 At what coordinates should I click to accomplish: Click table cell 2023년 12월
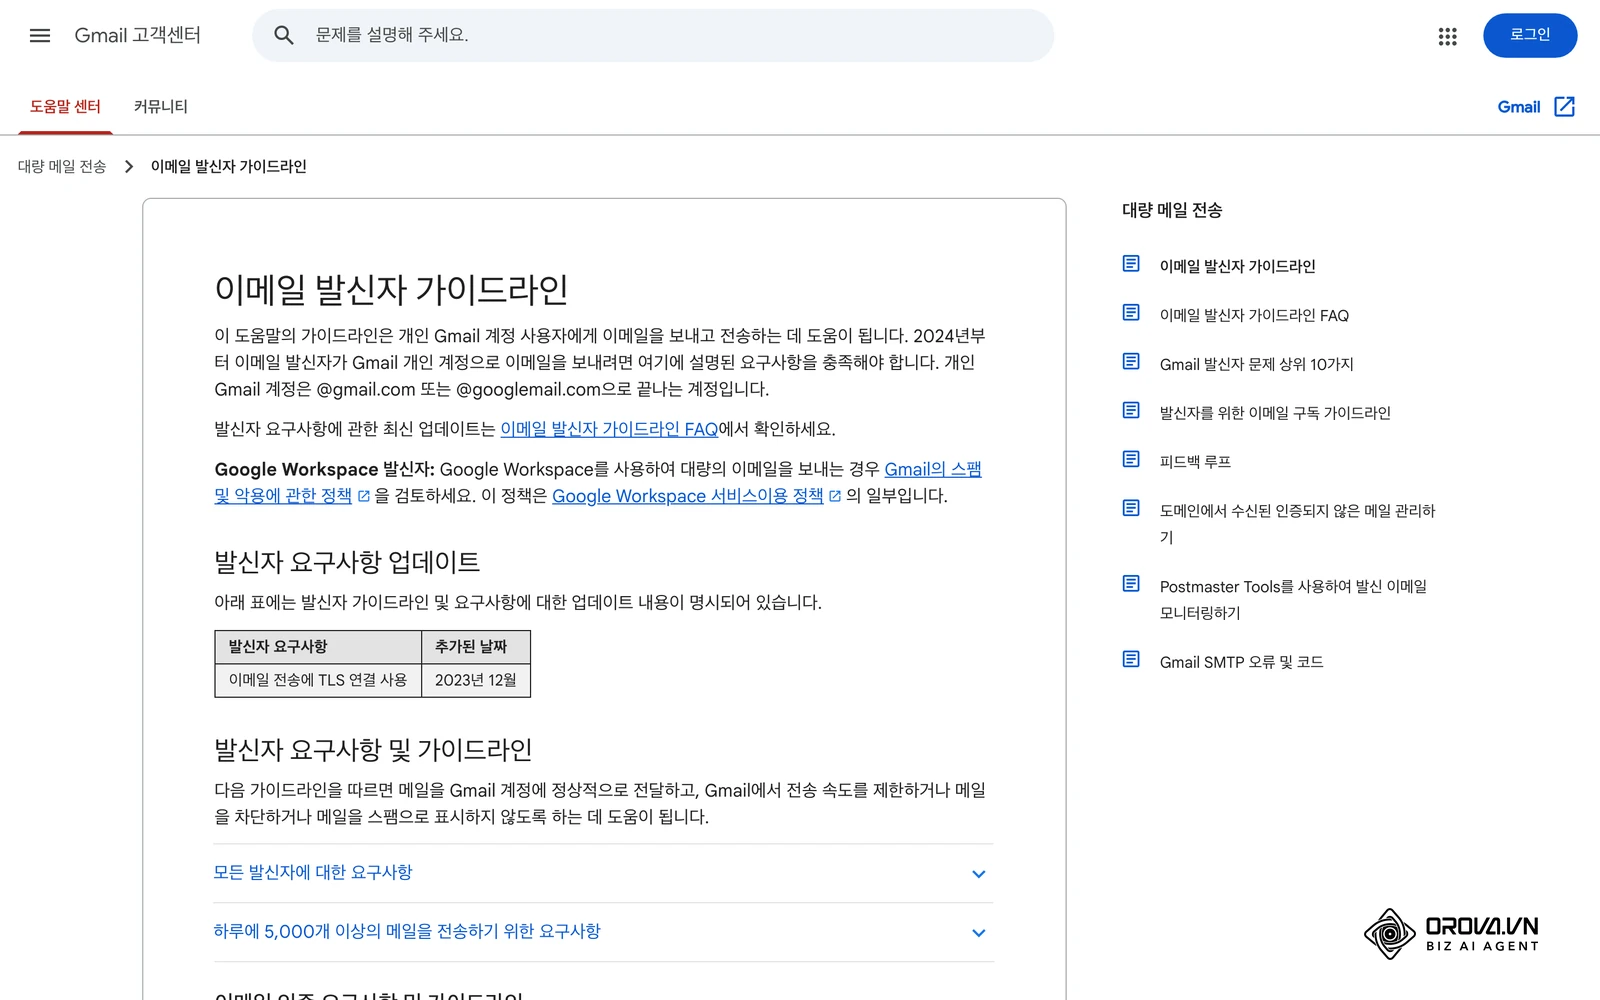(476, 680)
